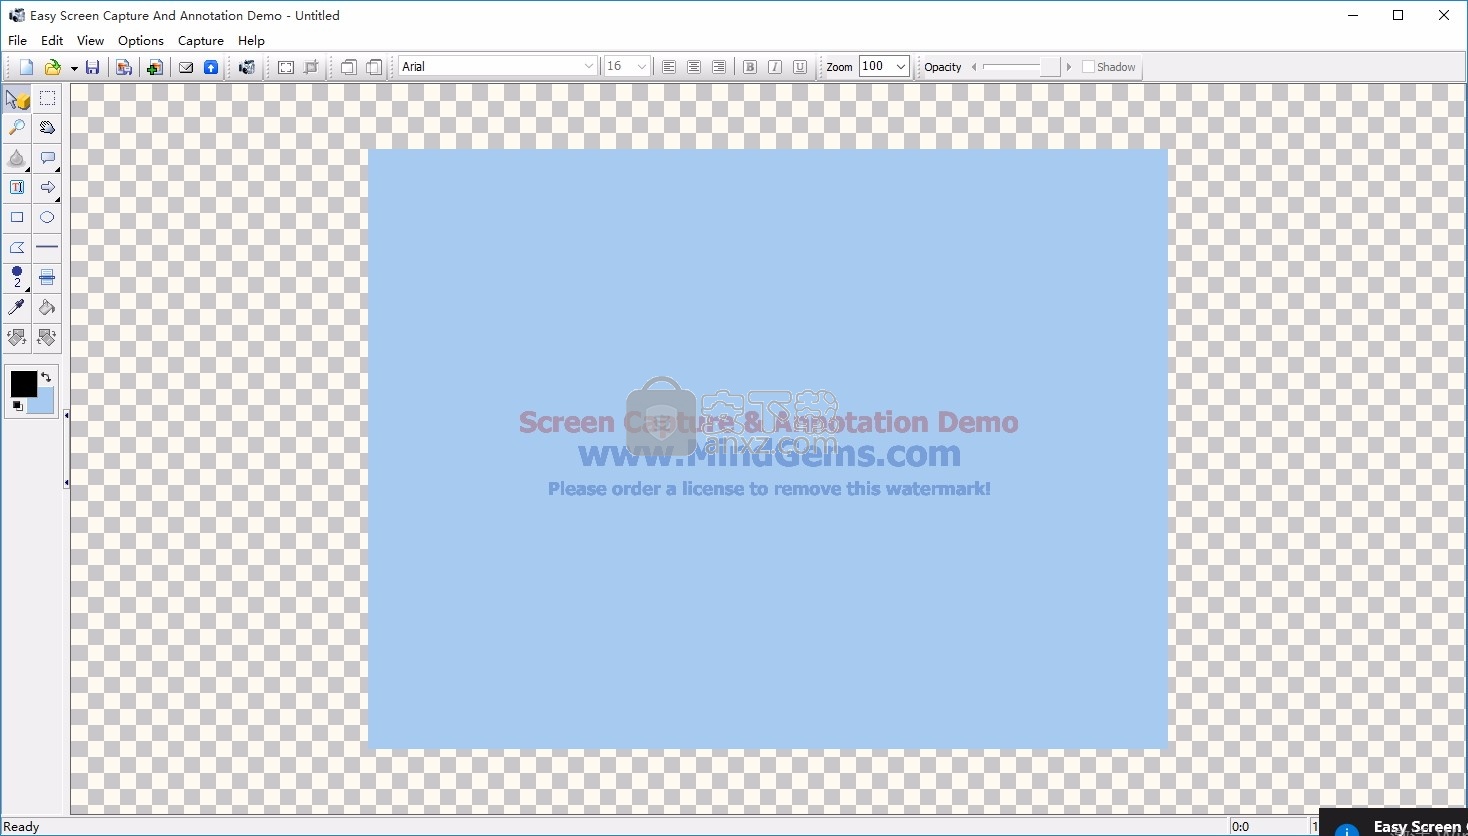Image resolution: width=1468 pixels, height=836 pixels.
Task: Toggle underline text formatting
Action: pos(800,67)
